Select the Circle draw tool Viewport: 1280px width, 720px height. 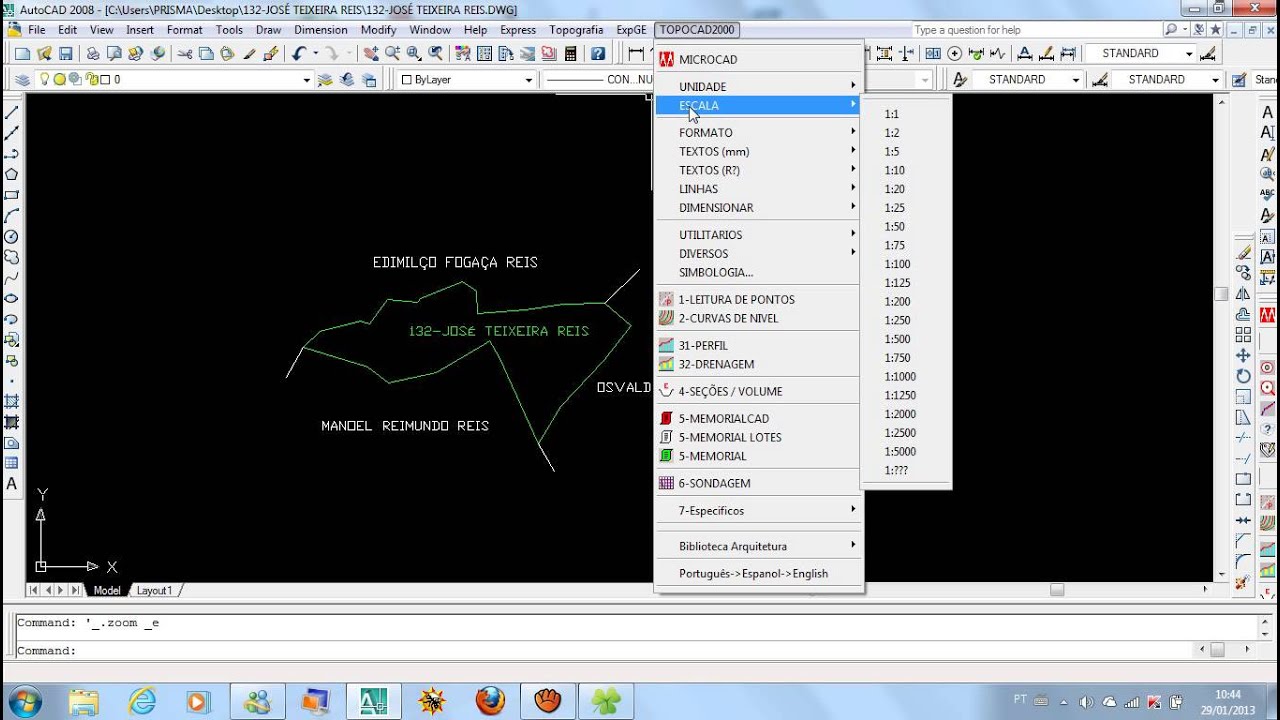click(x=12, y=237)
